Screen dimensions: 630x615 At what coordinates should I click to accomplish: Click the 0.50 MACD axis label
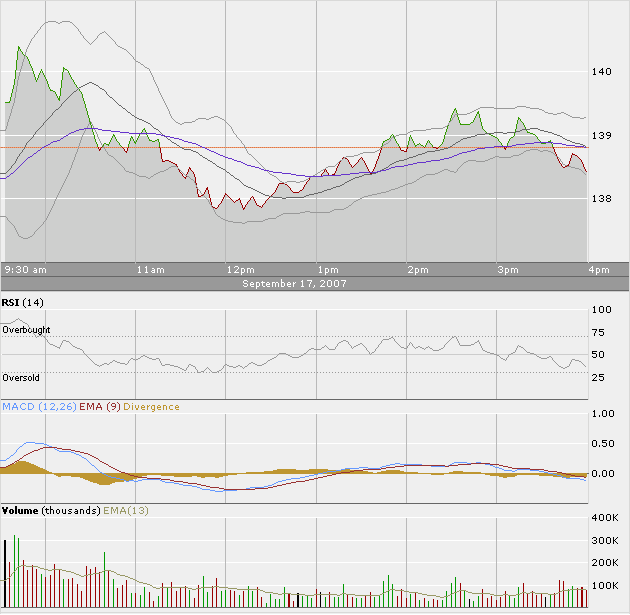[x=604, y=443]
